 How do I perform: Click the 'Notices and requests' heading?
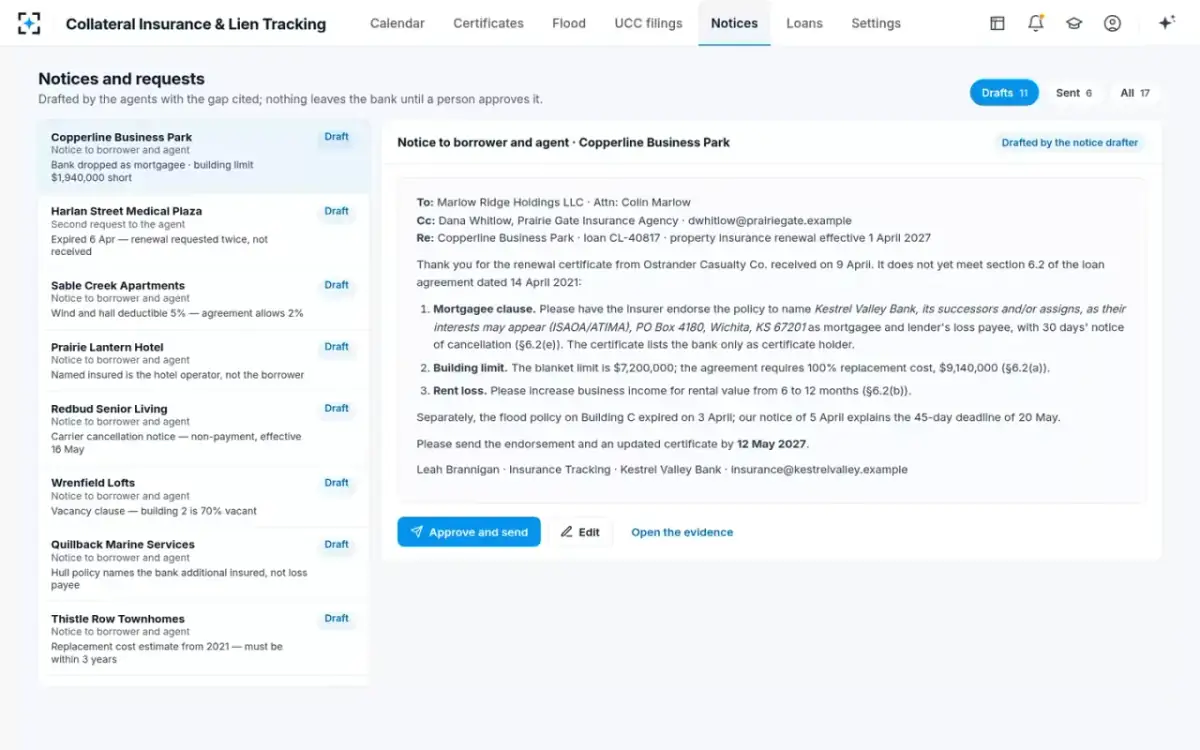click(121, 79)
